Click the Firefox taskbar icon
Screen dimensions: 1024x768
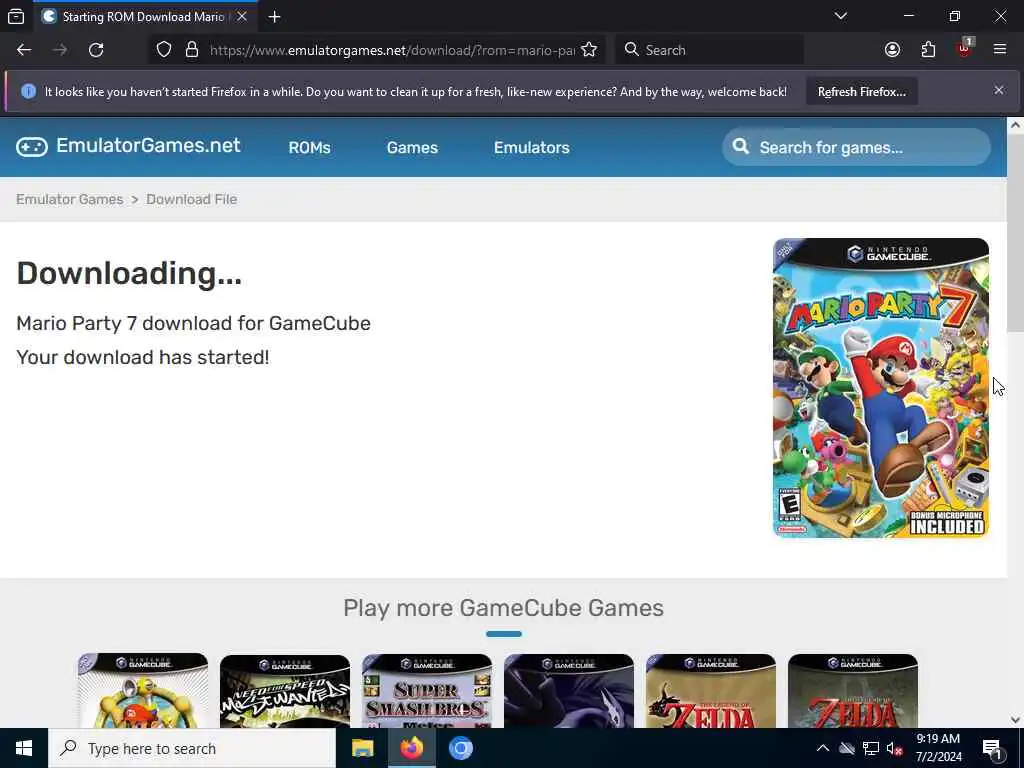pos(411,748)
